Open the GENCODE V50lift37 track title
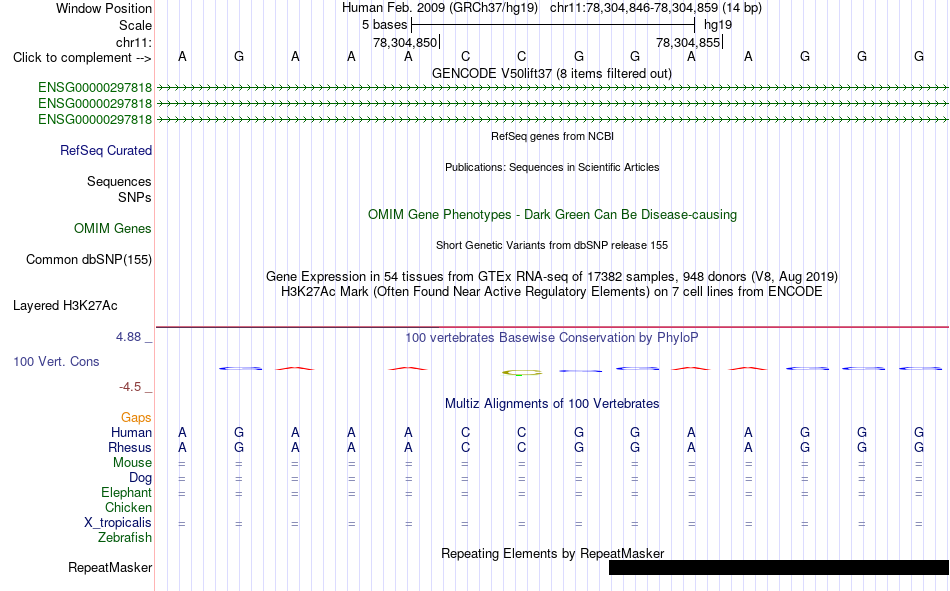Screen dimensions: 950x591 tap(551, 73)
